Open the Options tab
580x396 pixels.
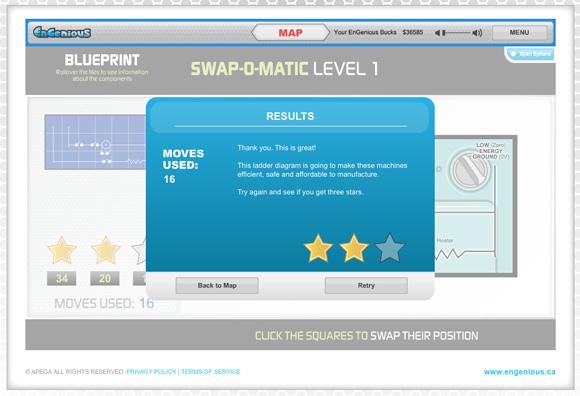(x=531, y=54)
